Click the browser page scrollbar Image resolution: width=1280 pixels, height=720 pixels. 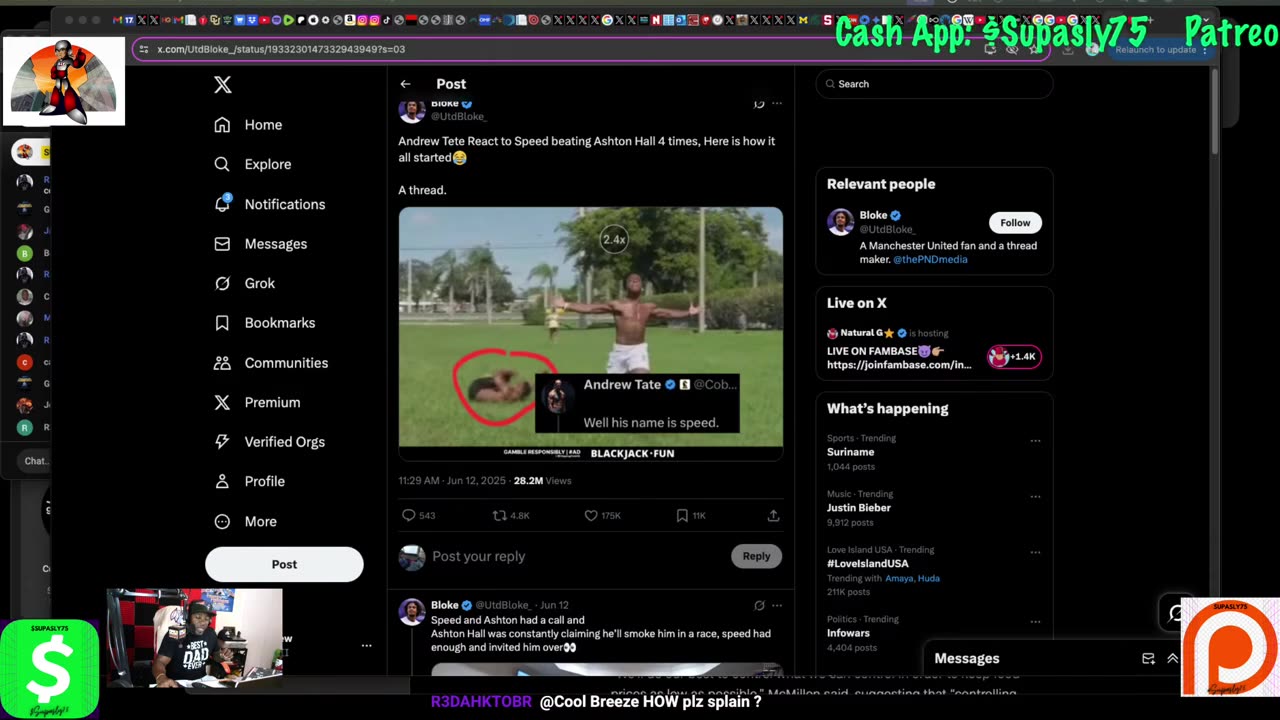coord(1214,112)
